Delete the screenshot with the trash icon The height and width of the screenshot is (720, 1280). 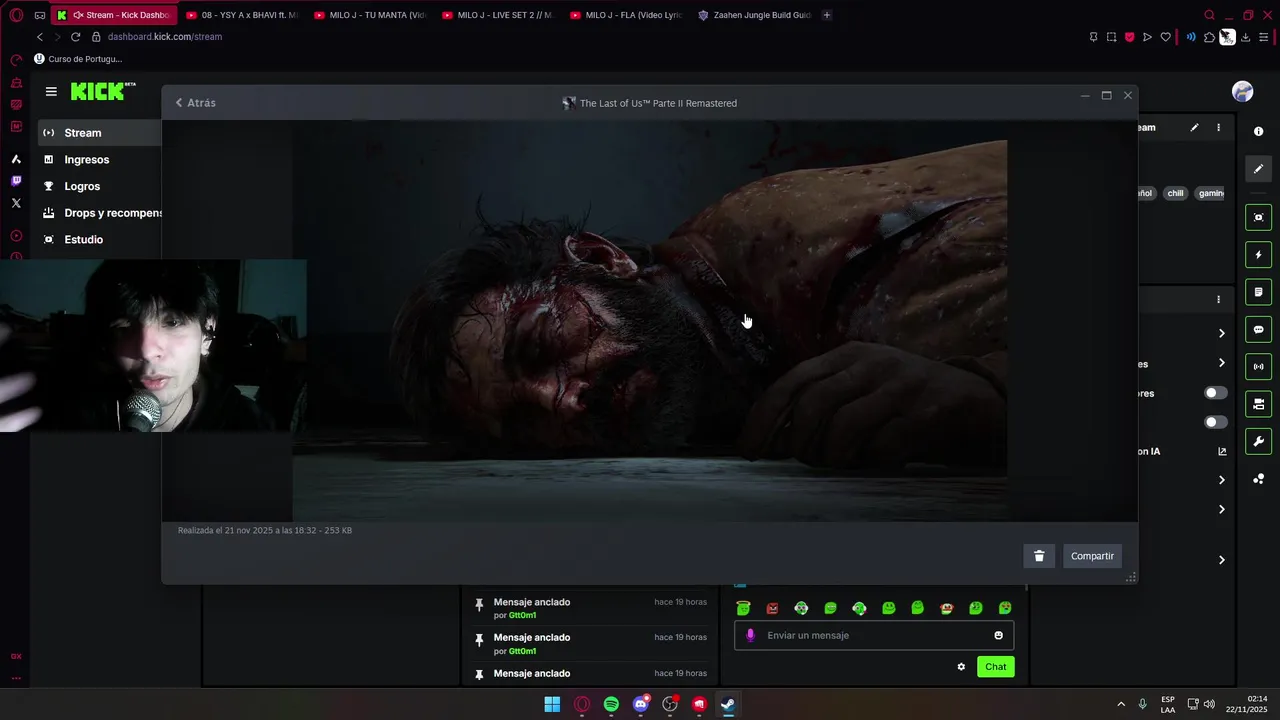(x=1039, y=556)
